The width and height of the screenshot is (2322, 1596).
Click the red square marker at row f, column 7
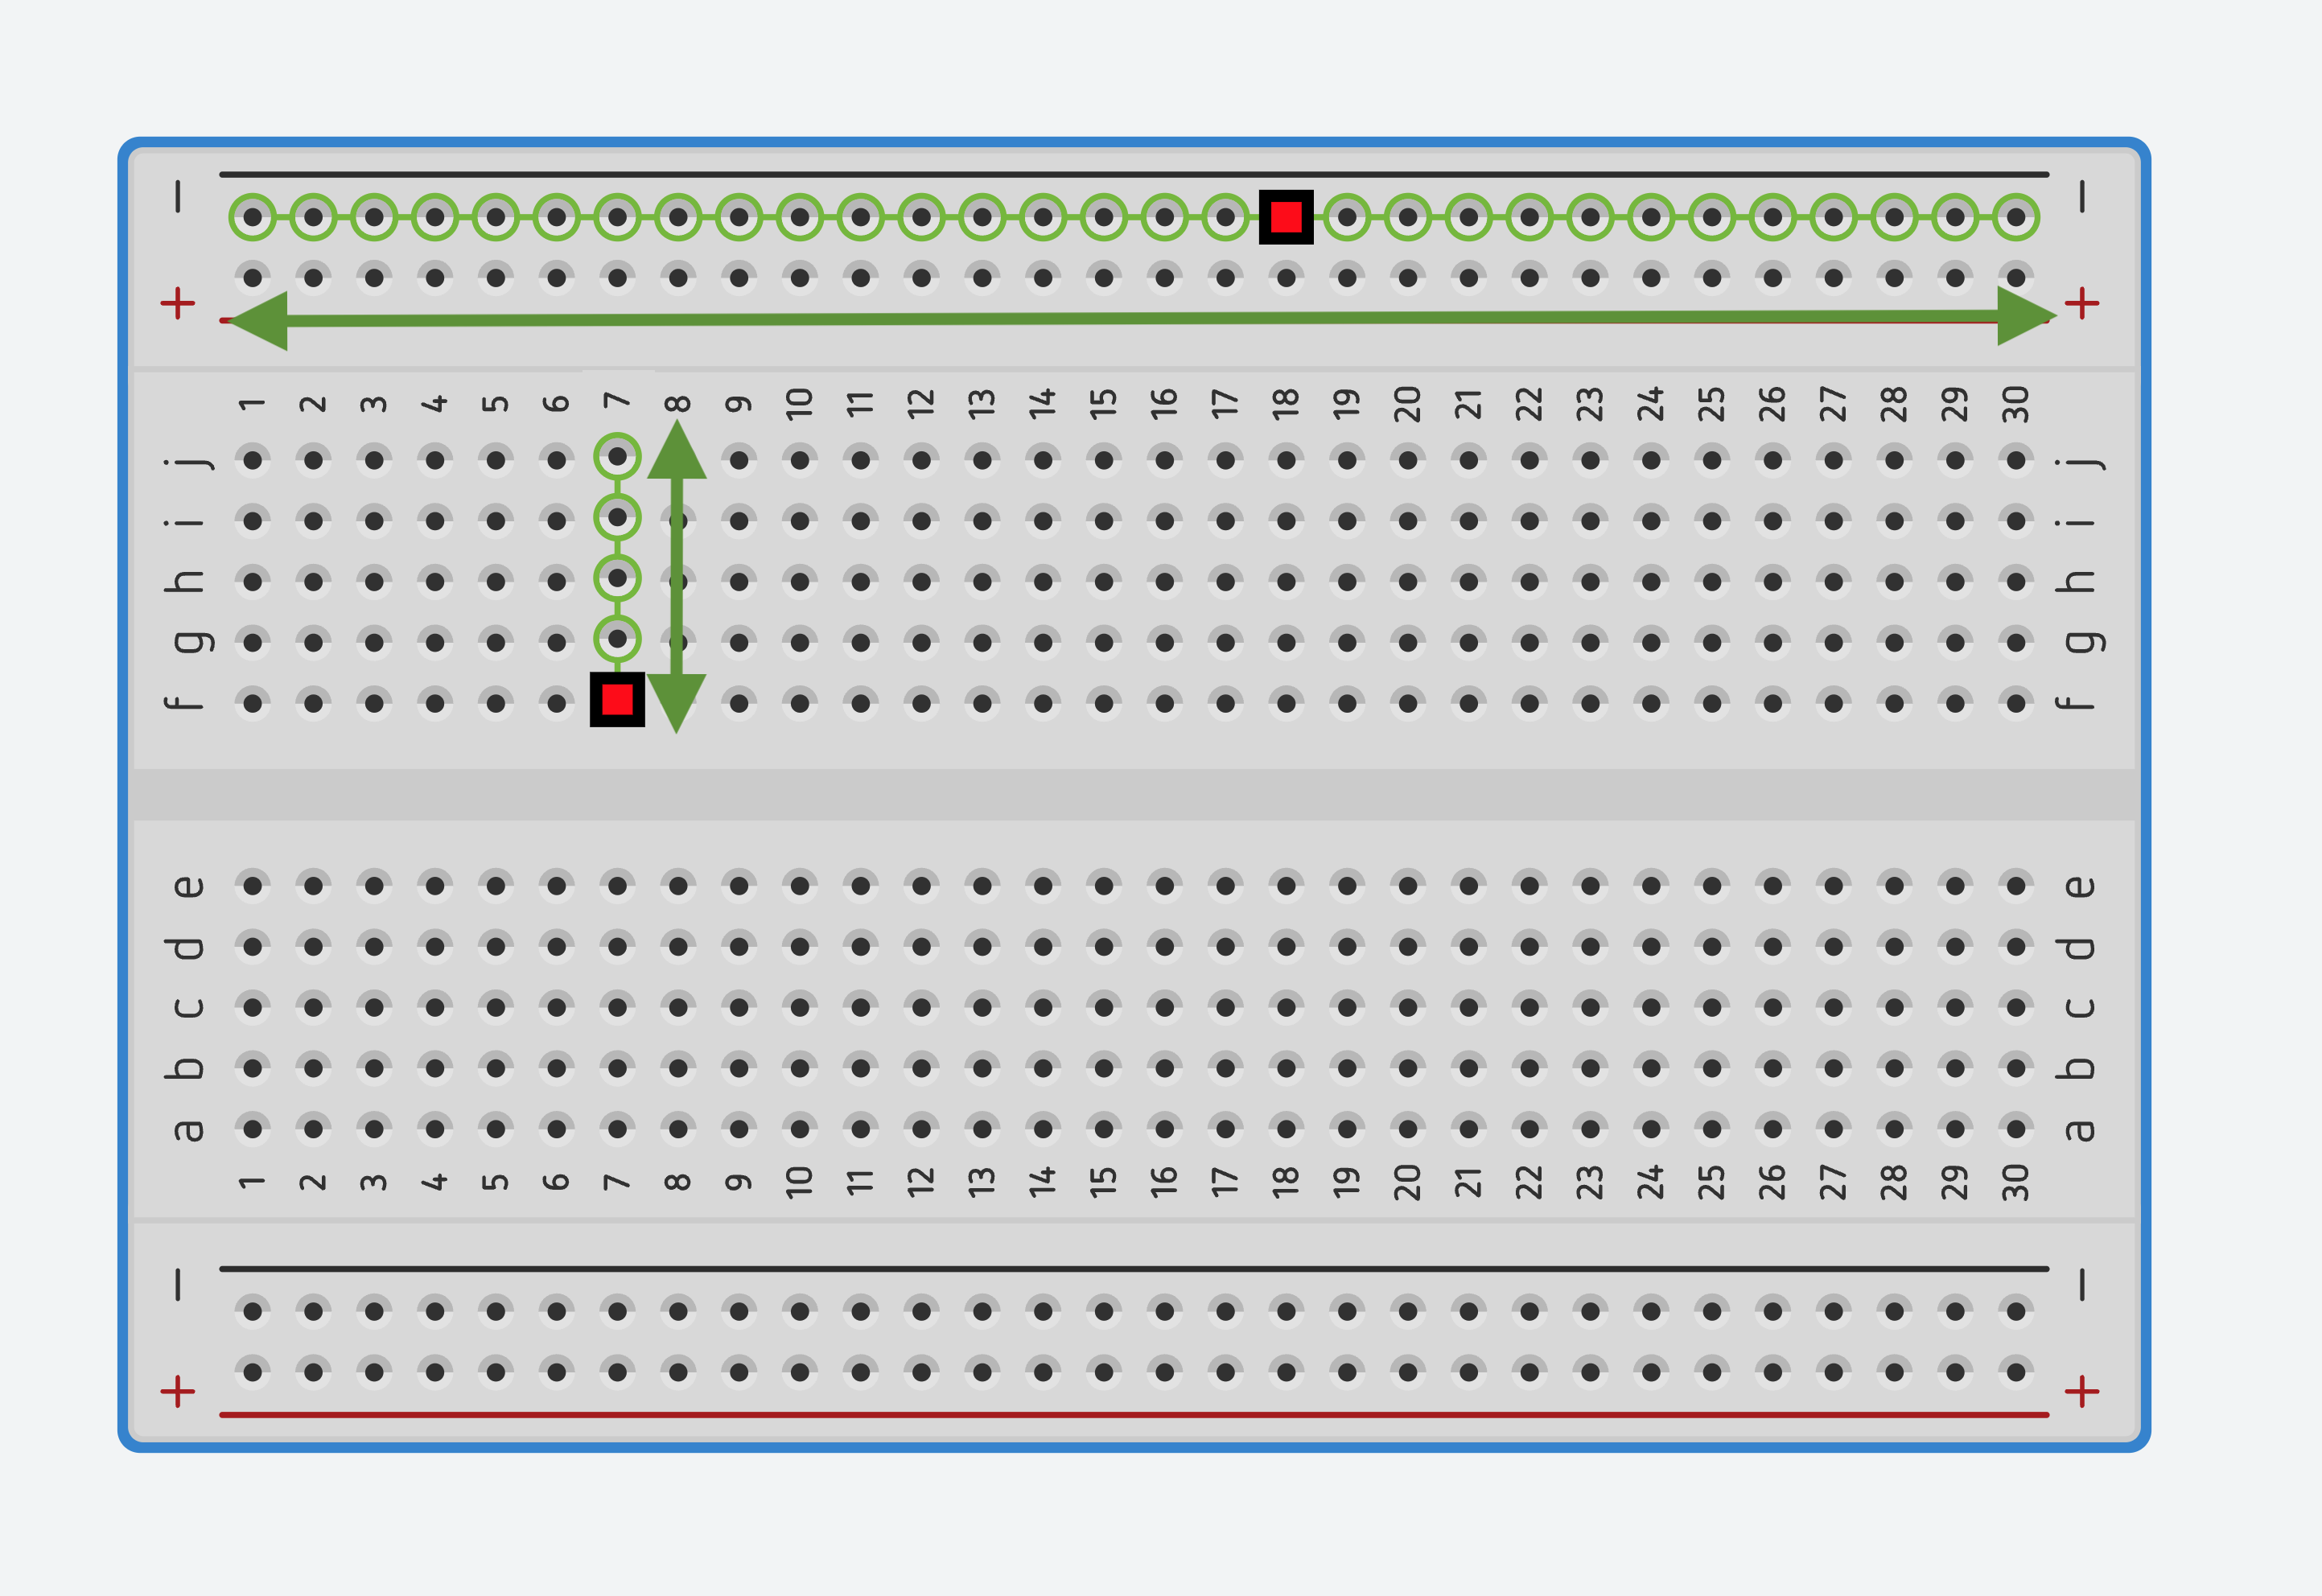pyautogui.click(x=617, y=699)
